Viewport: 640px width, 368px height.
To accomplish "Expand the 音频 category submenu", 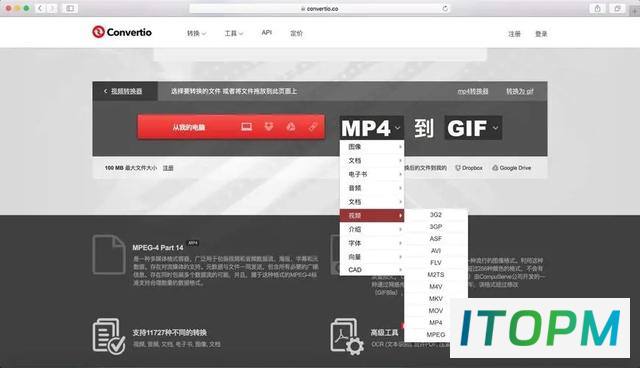I will (372, 188).
